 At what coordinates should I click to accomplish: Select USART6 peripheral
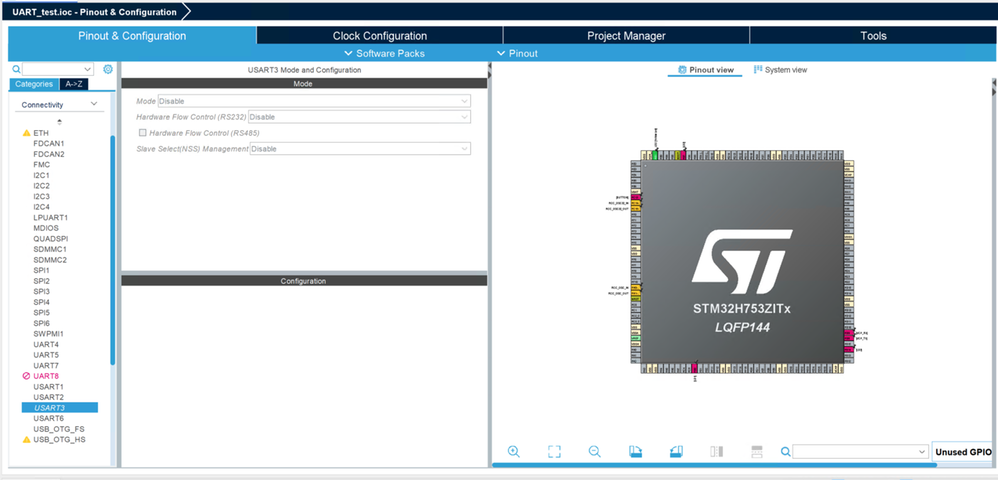click(48, 418)
